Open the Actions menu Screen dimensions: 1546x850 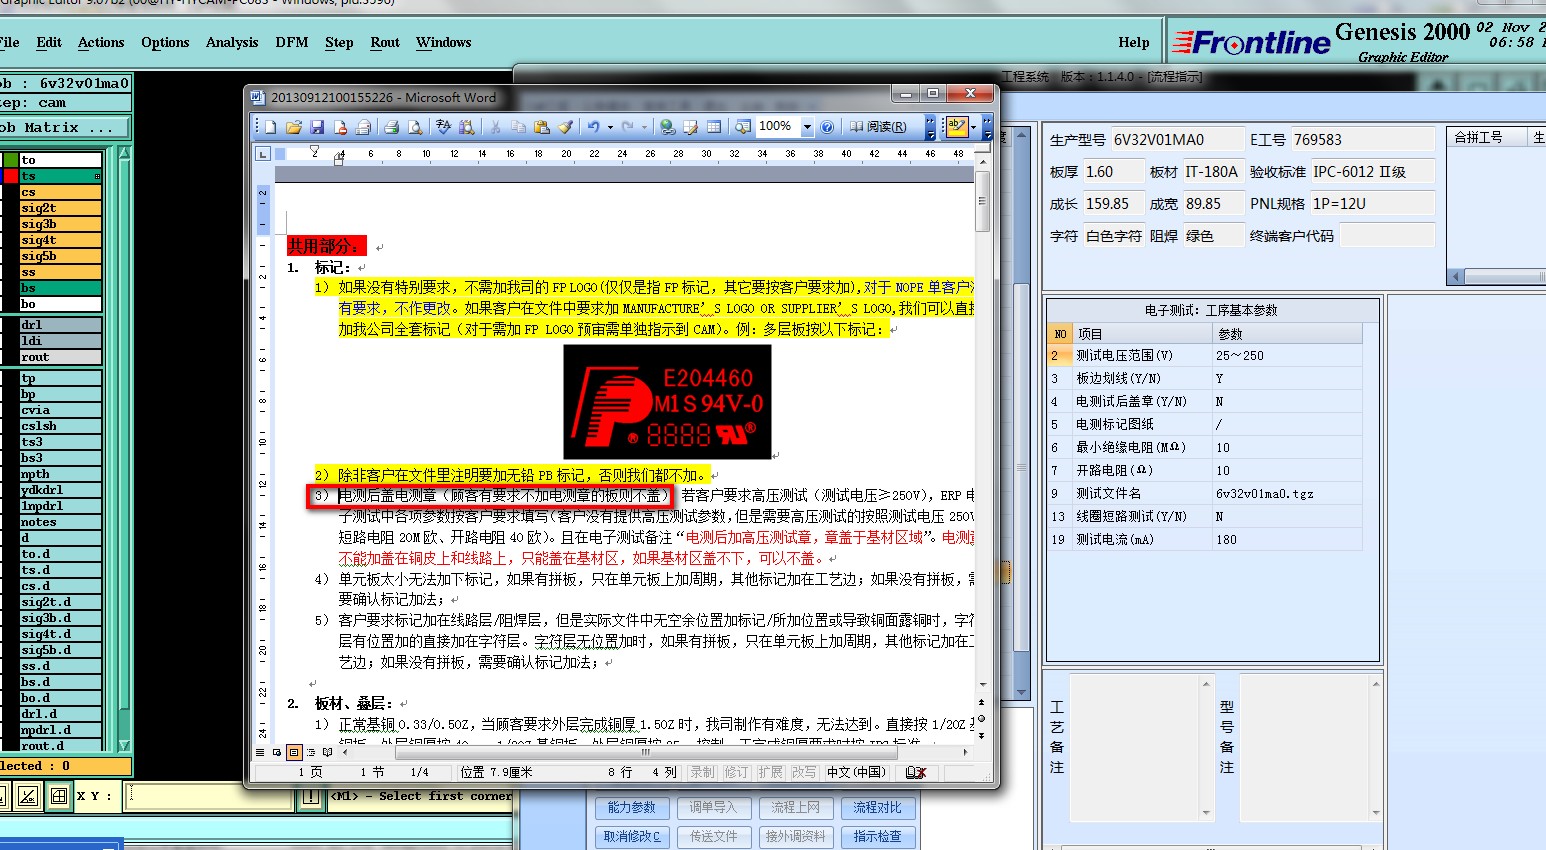coord(101,42)
